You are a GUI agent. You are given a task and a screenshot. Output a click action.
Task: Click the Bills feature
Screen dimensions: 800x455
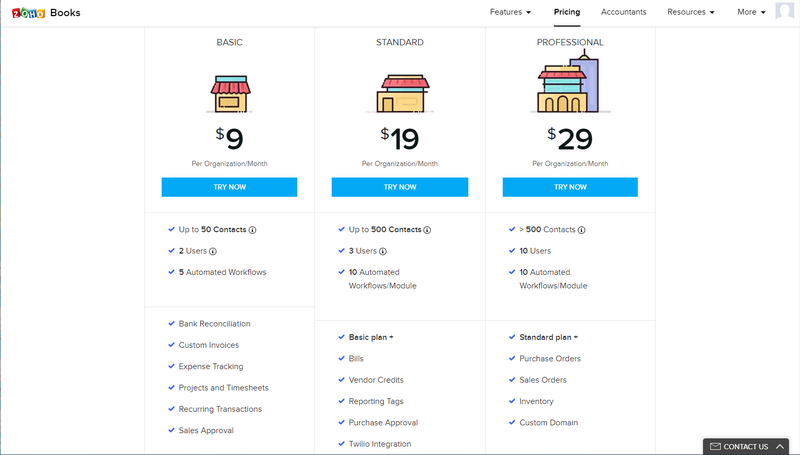point(356,359)
